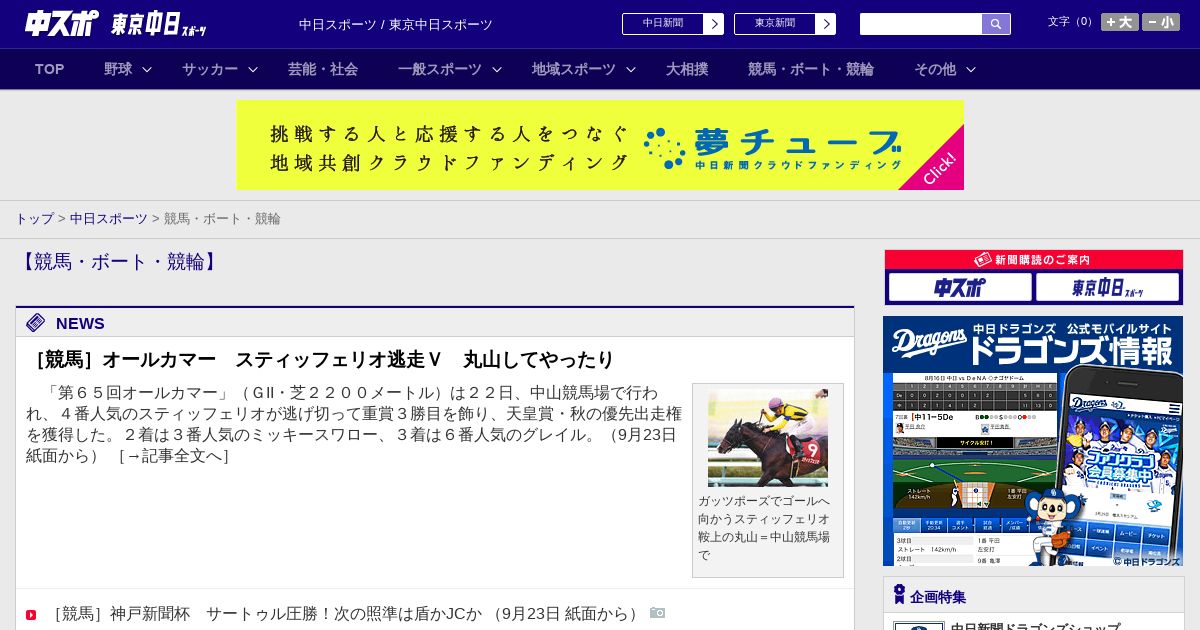Click 中日スポーツ / 東京中日スポーツ header text
1200x630 pixels.
[x=396, y=24]
